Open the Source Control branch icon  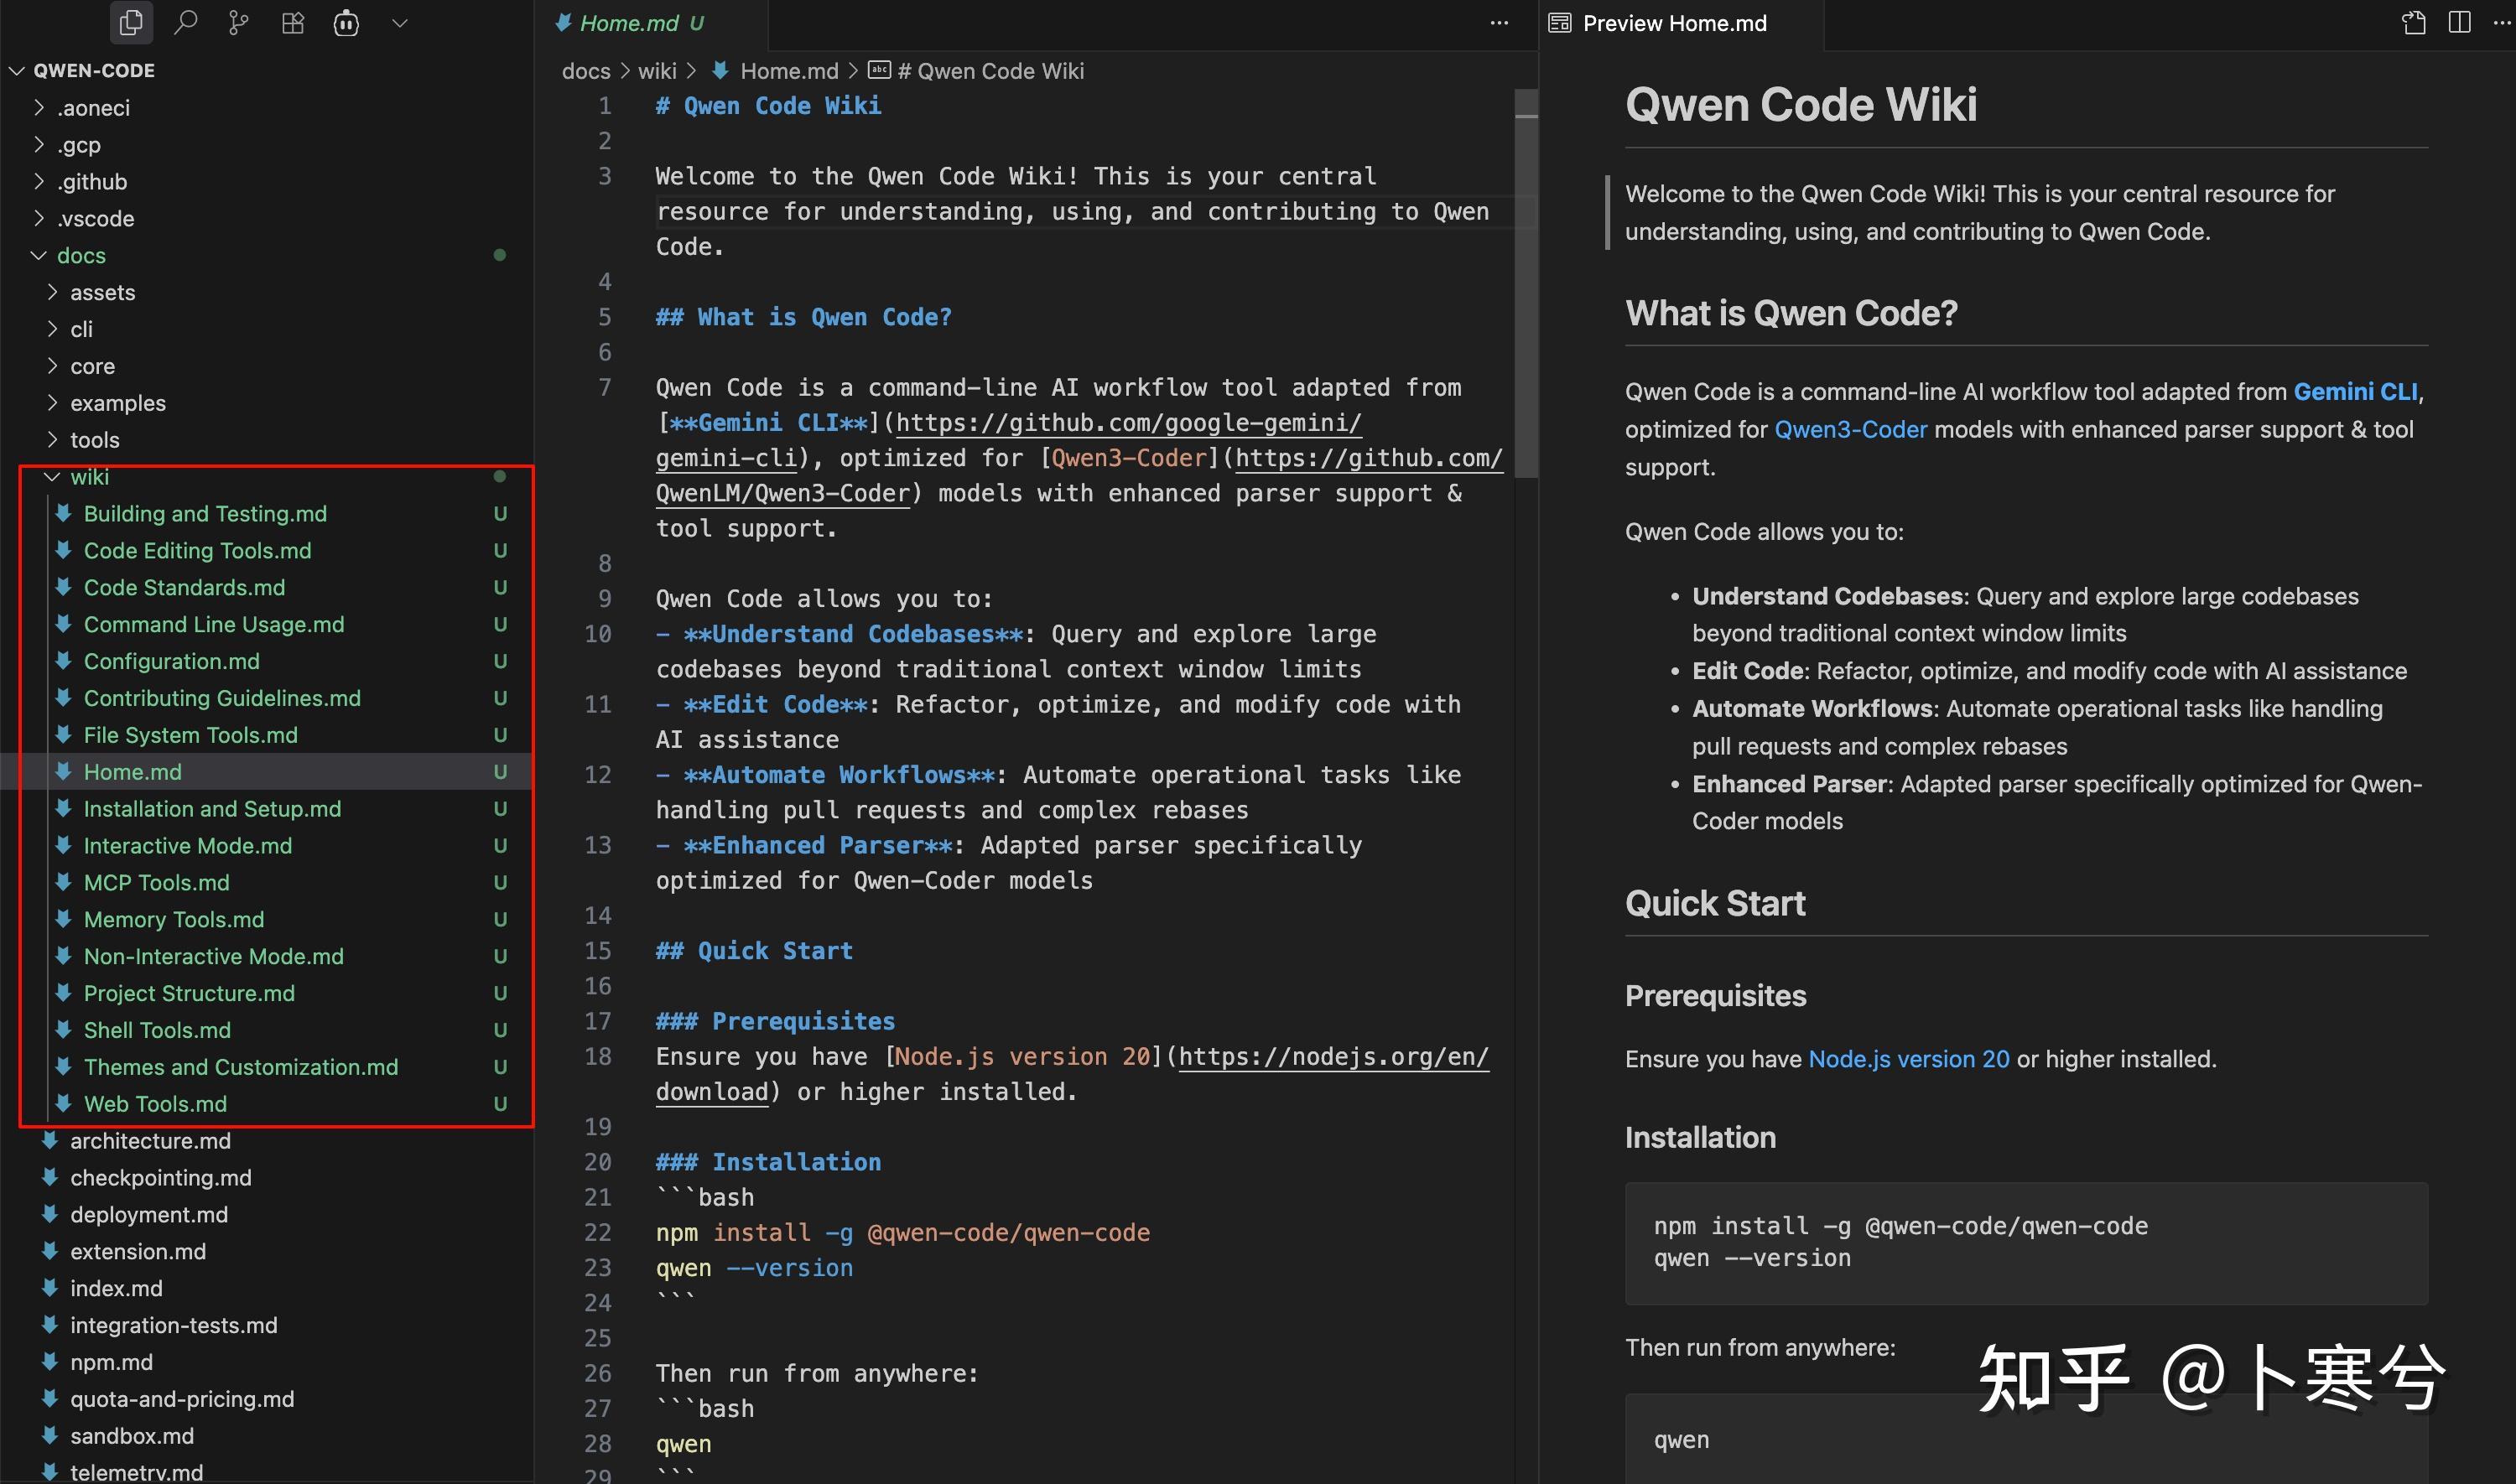pyautogui.click(x=238, y=22)
